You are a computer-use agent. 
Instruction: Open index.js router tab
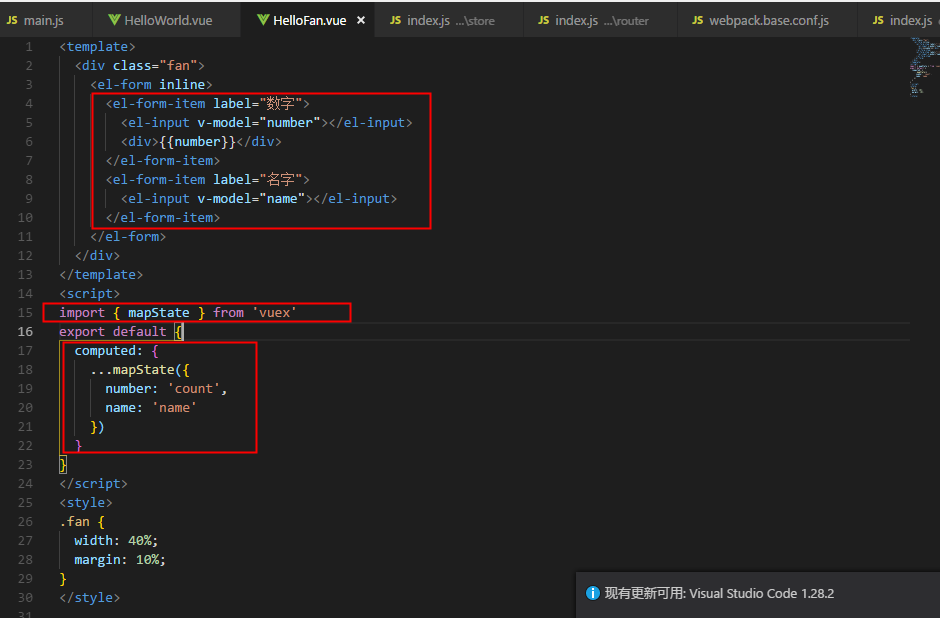point(599,20)
